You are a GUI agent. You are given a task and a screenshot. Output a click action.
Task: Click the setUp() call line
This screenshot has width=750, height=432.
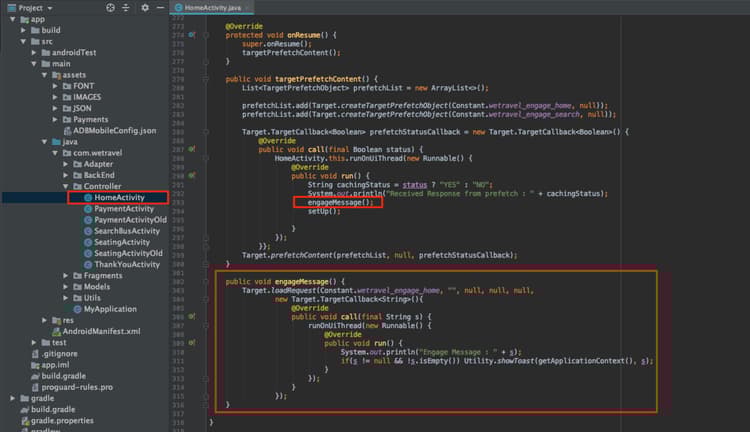[x=324, y=211]
